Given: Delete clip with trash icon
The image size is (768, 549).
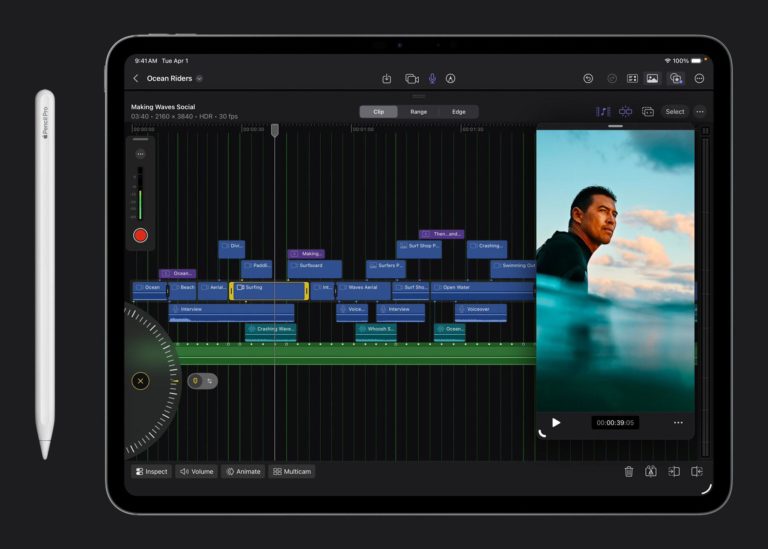Looking at the screenshot, I should [x=629, y=471].
